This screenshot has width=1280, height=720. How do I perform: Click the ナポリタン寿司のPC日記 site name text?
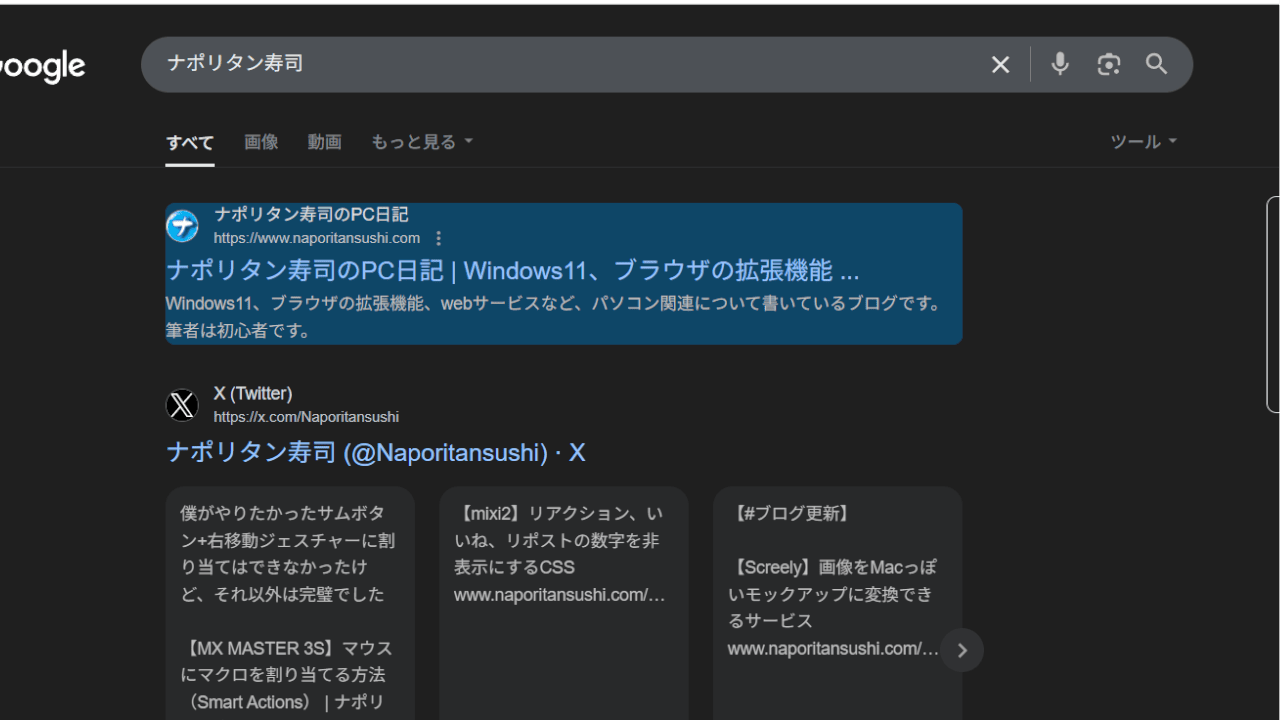click(311, 214)
